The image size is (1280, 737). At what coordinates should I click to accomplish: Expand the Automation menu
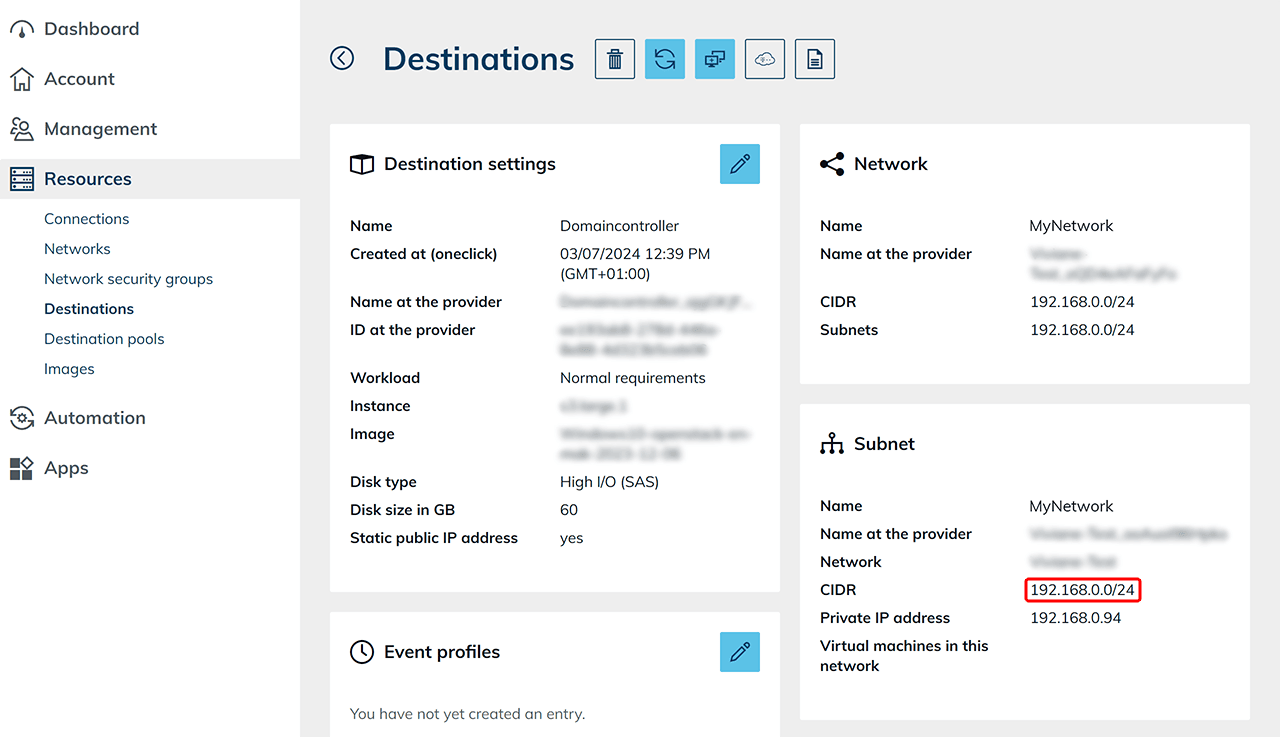click(94, 418)
